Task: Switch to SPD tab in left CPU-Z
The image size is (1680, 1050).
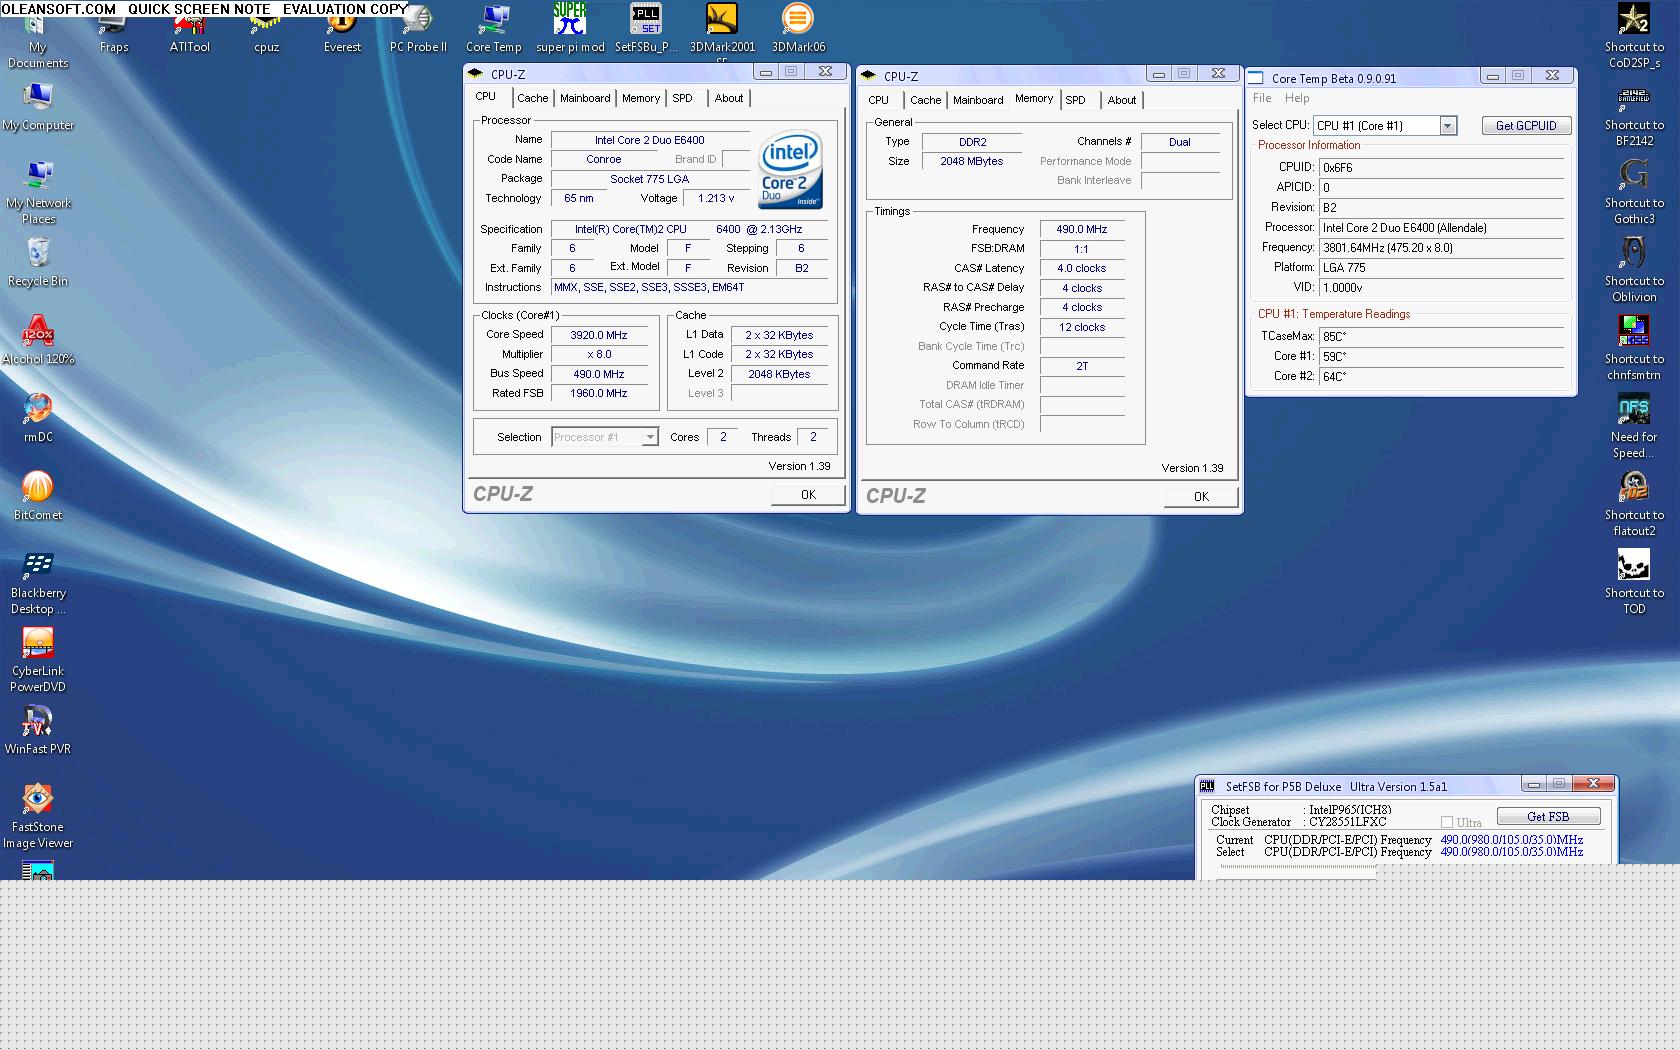Action: (x=682, y=98)
